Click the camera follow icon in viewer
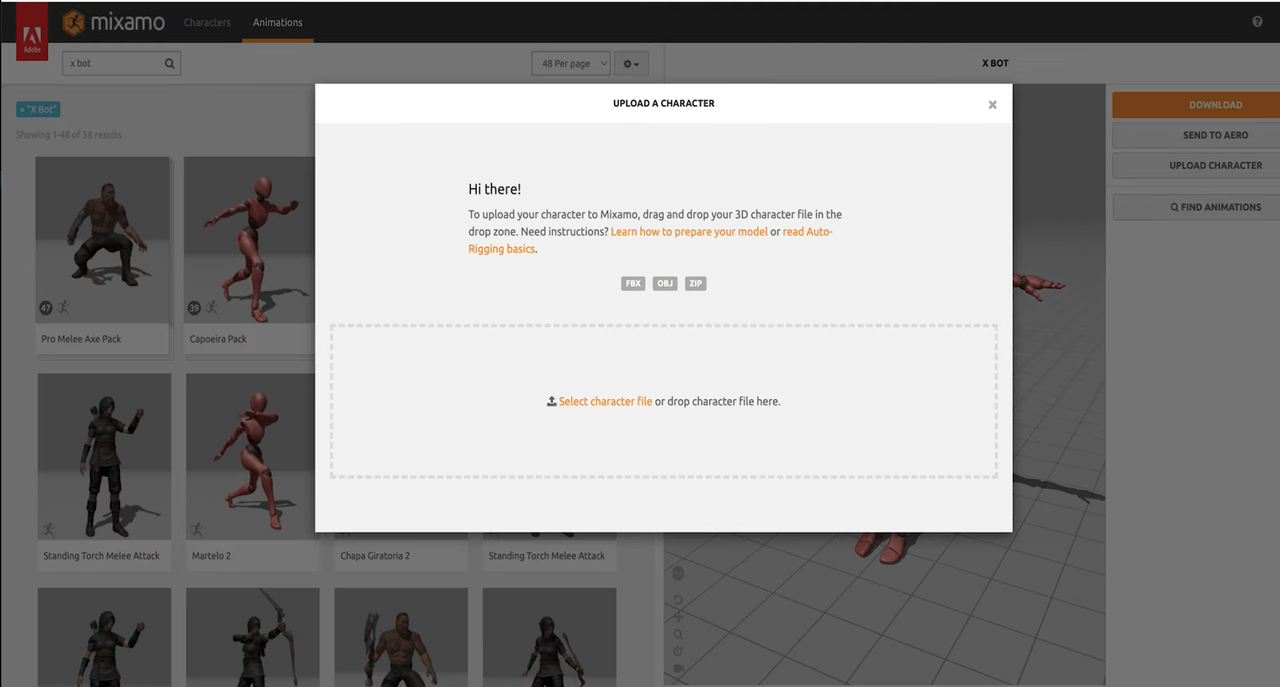1280x687 pixels. click(678, 668)
